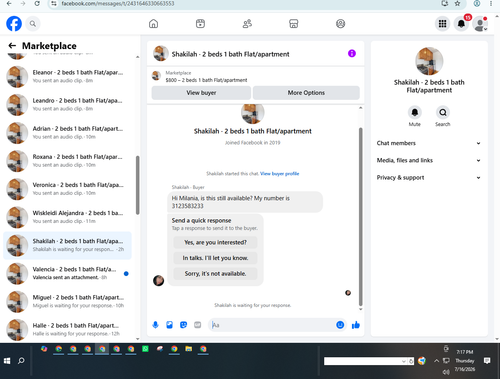Viewport: 500px width, 379px height.
Task: Open Windows taskbar search
Action: (21, 361)
